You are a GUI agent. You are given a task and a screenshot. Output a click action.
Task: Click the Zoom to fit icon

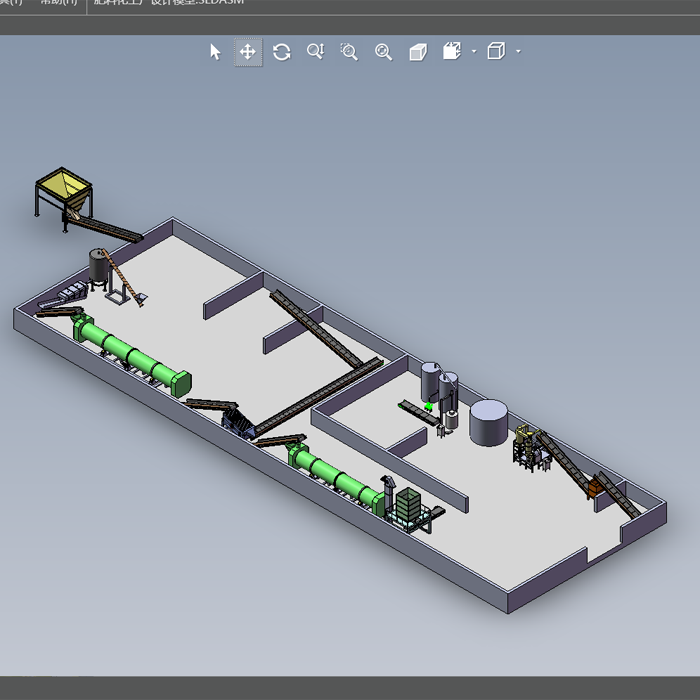pyautogui.click(x=383, y=52)
